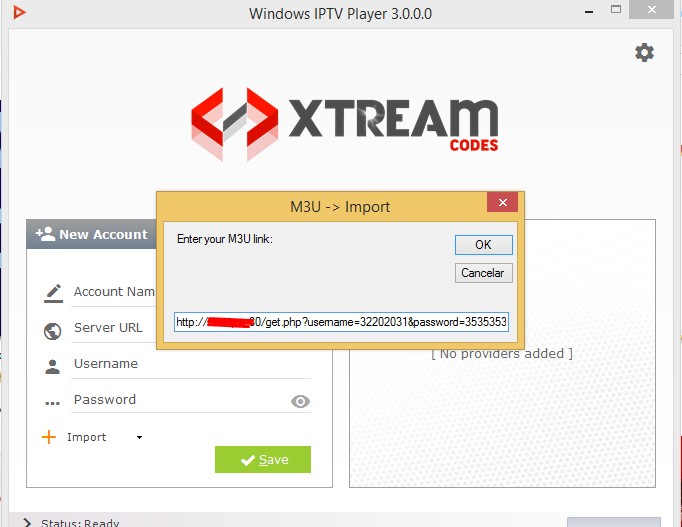Click the Username input field
682x527 pixels.
tap(191, 364)
